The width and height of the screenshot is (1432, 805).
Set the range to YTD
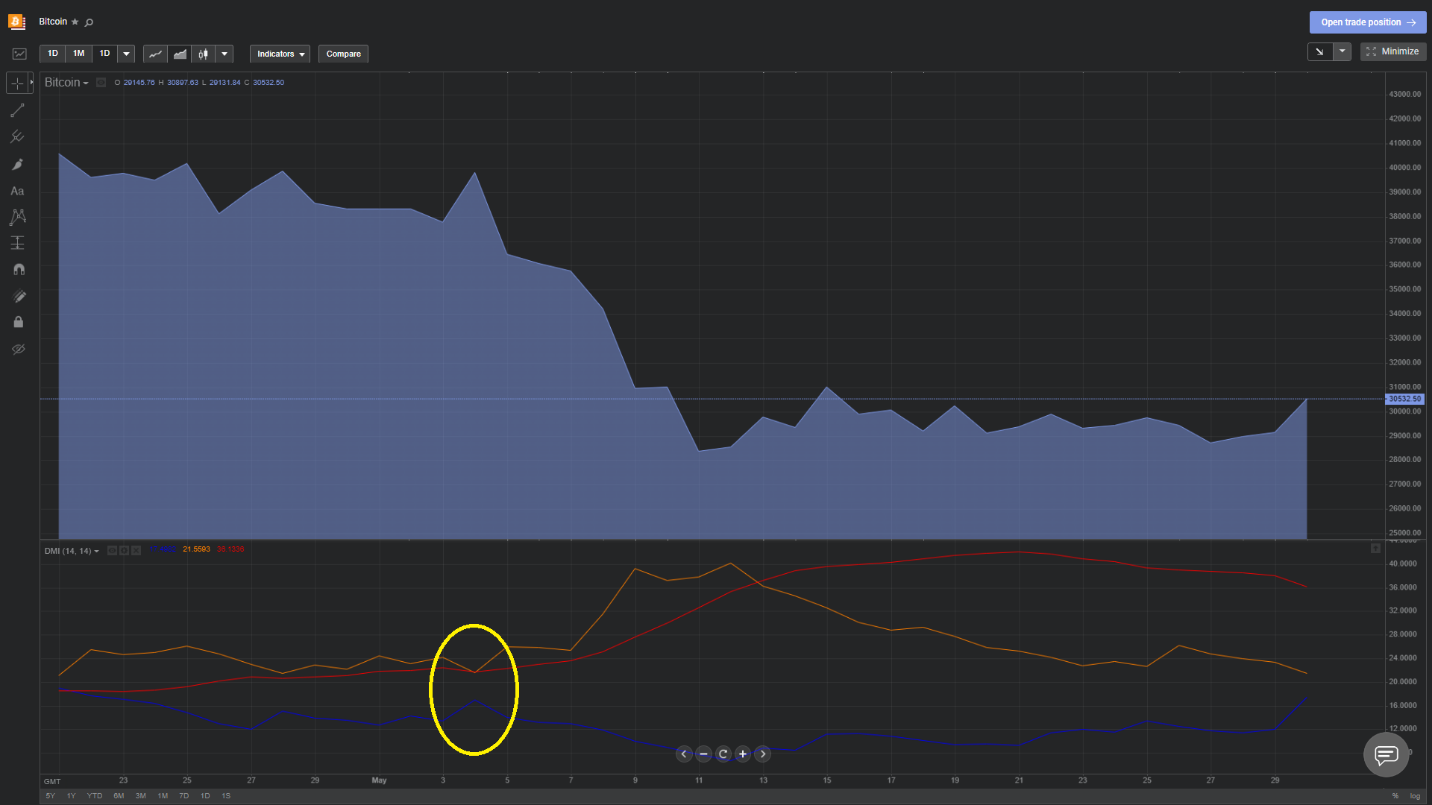point(94,796)
